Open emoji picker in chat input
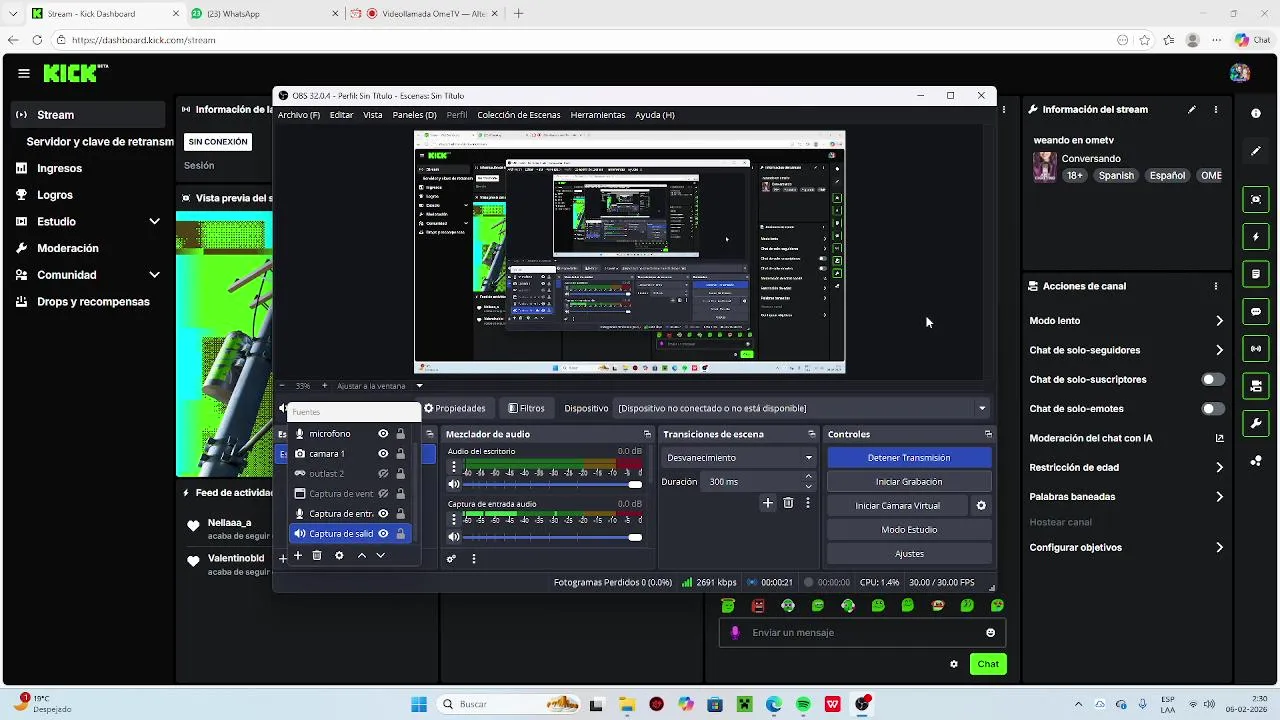 click(x=991, y=633)
